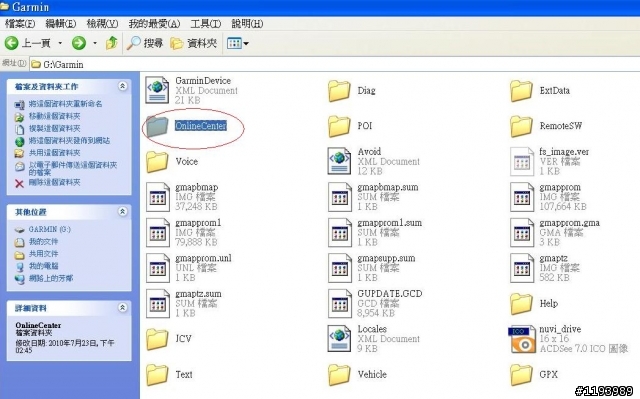Open the Help (說明) menu
640x399 pixels.
(247, 24)
